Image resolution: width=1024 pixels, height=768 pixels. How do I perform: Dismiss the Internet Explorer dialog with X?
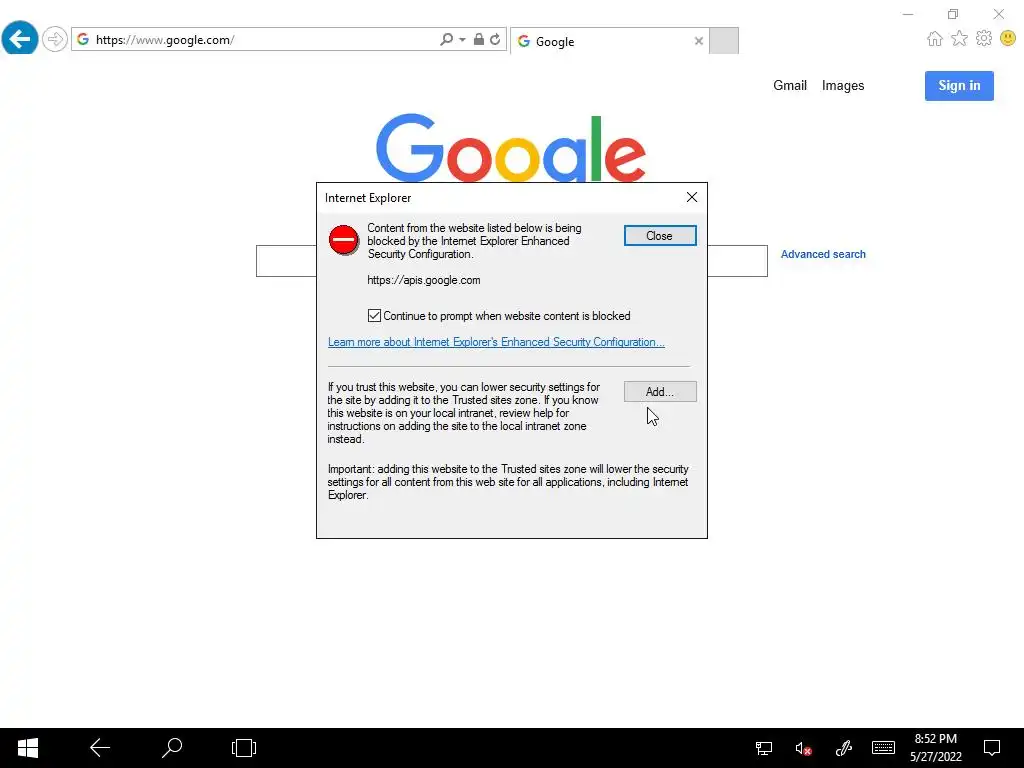(x=692, y=197)
